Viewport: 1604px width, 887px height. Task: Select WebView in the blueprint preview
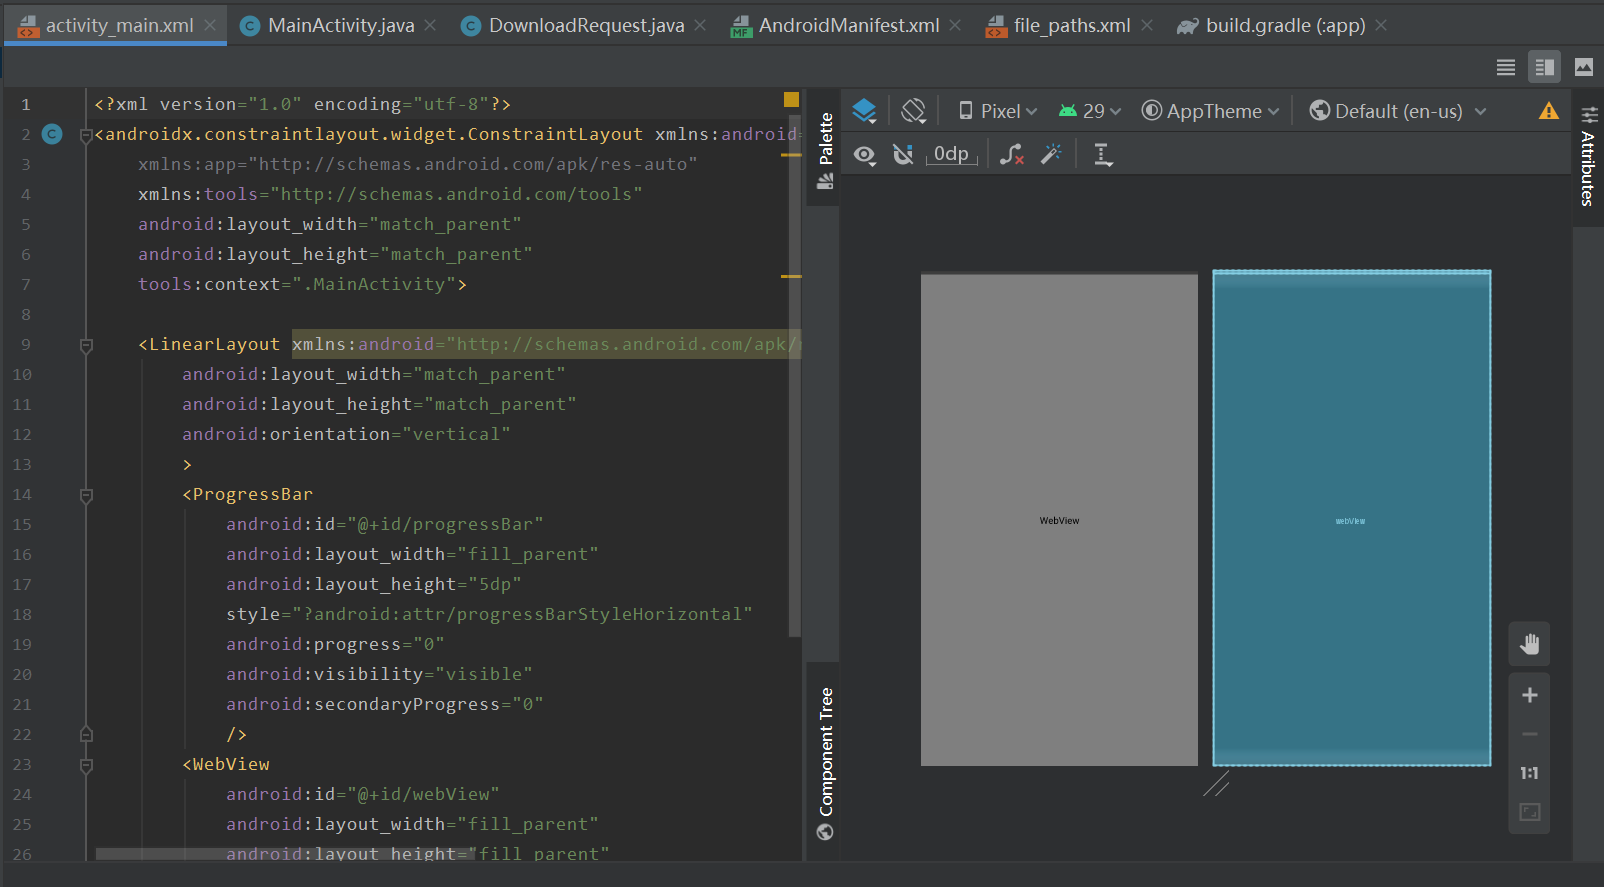pos(1351,518)
